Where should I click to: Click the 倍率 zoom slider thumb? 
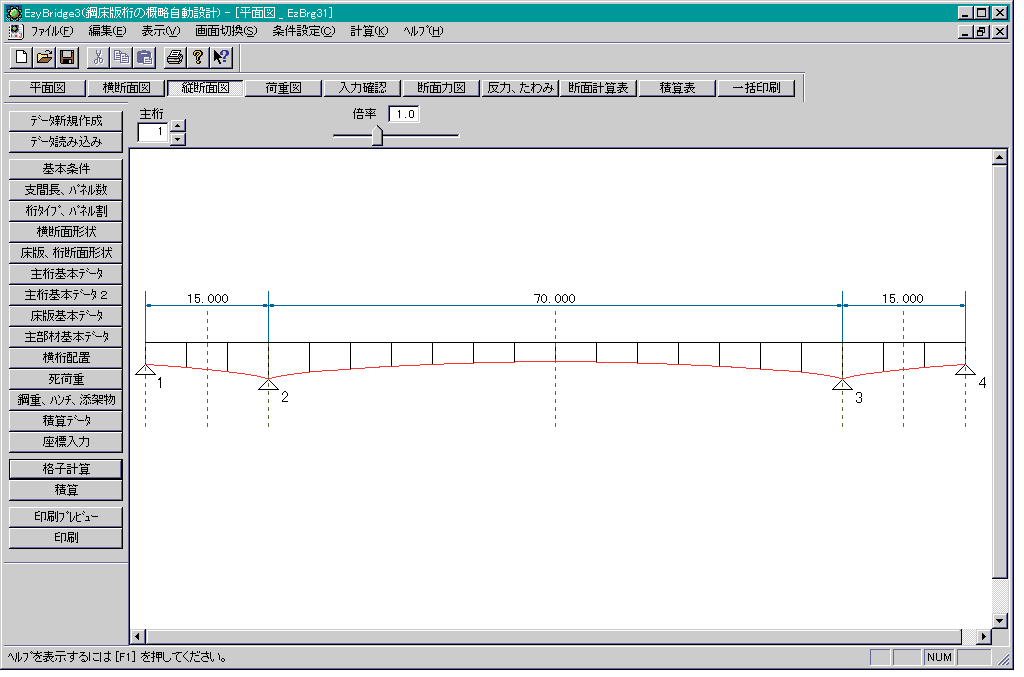coord(377,136)
